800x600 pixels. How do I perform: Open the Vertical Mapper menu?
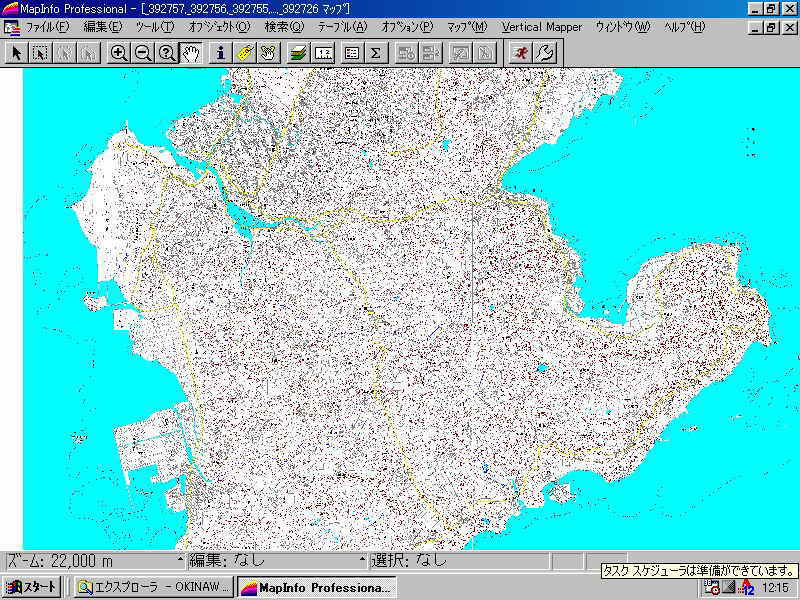(541, 27)
